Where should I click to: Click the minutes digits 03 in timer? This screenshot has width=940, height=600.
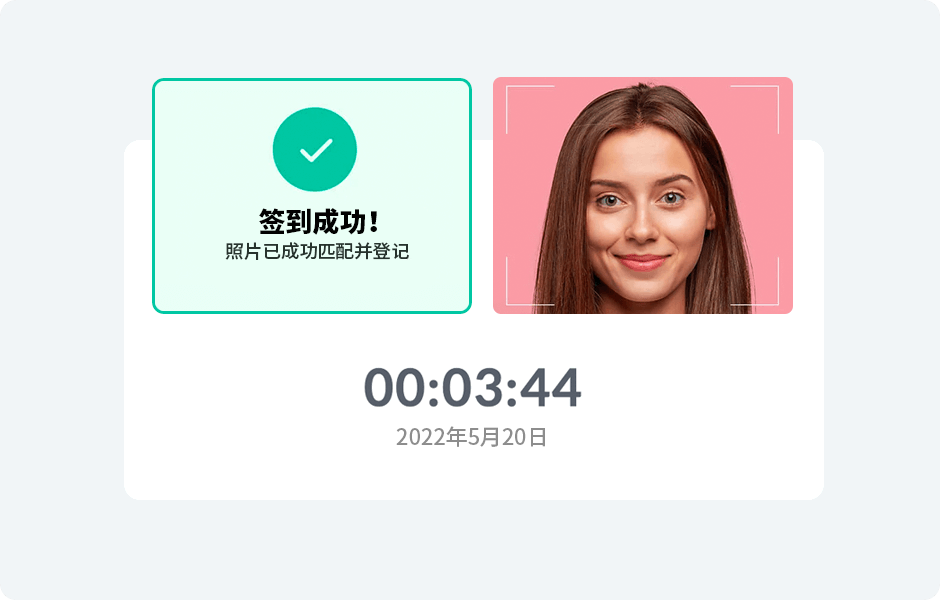click(x=472, y=388)
